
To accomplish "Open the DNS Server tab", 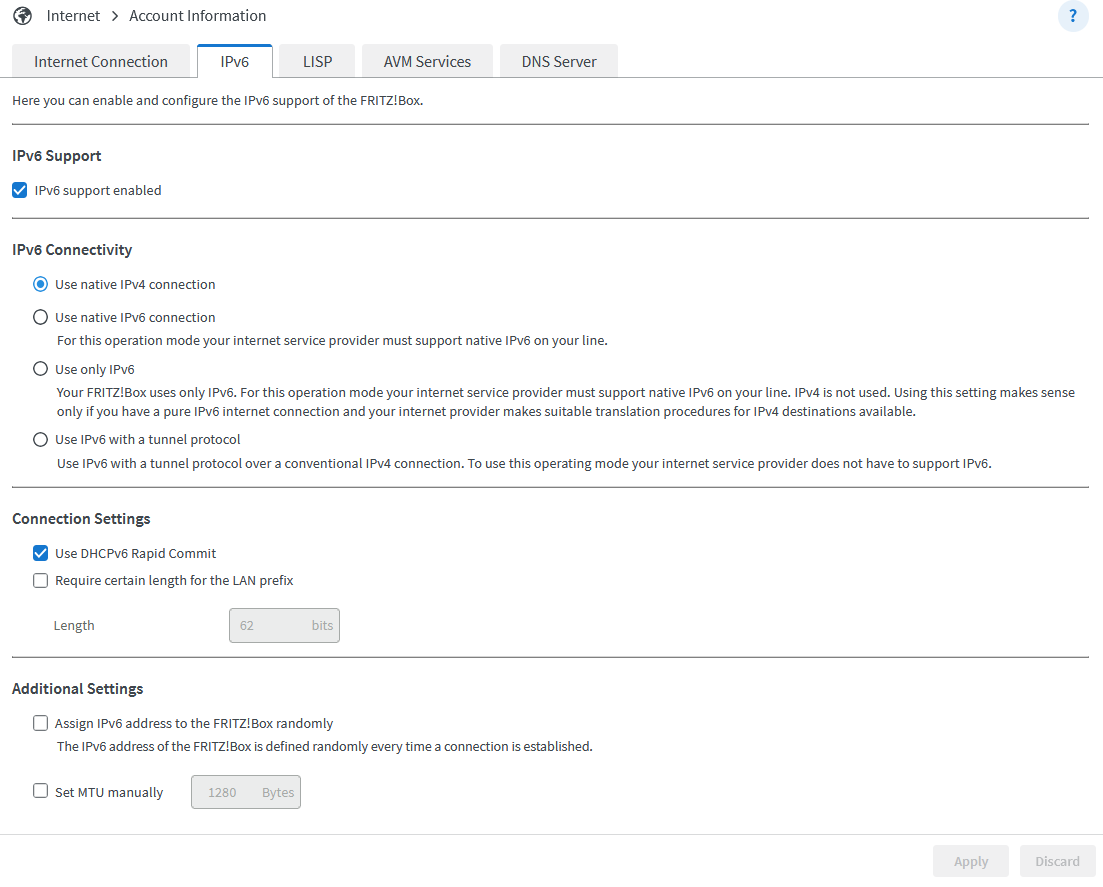I will point(559,61).
